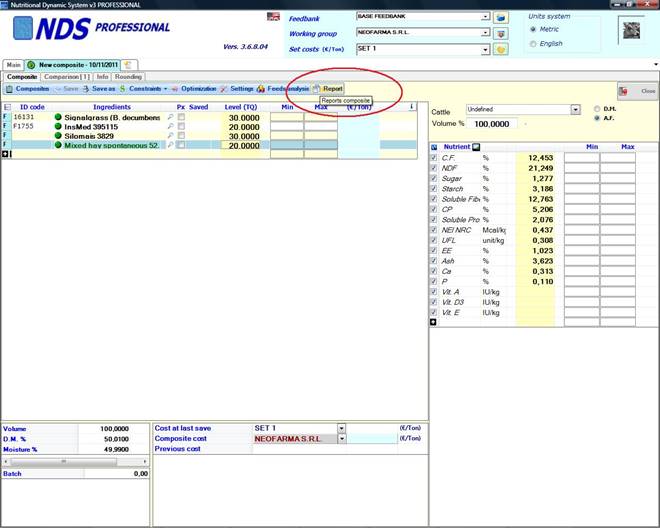Open the Feedbank manager icon button
The width and height of the screenshot is (660, 528).
coord(500,18)
